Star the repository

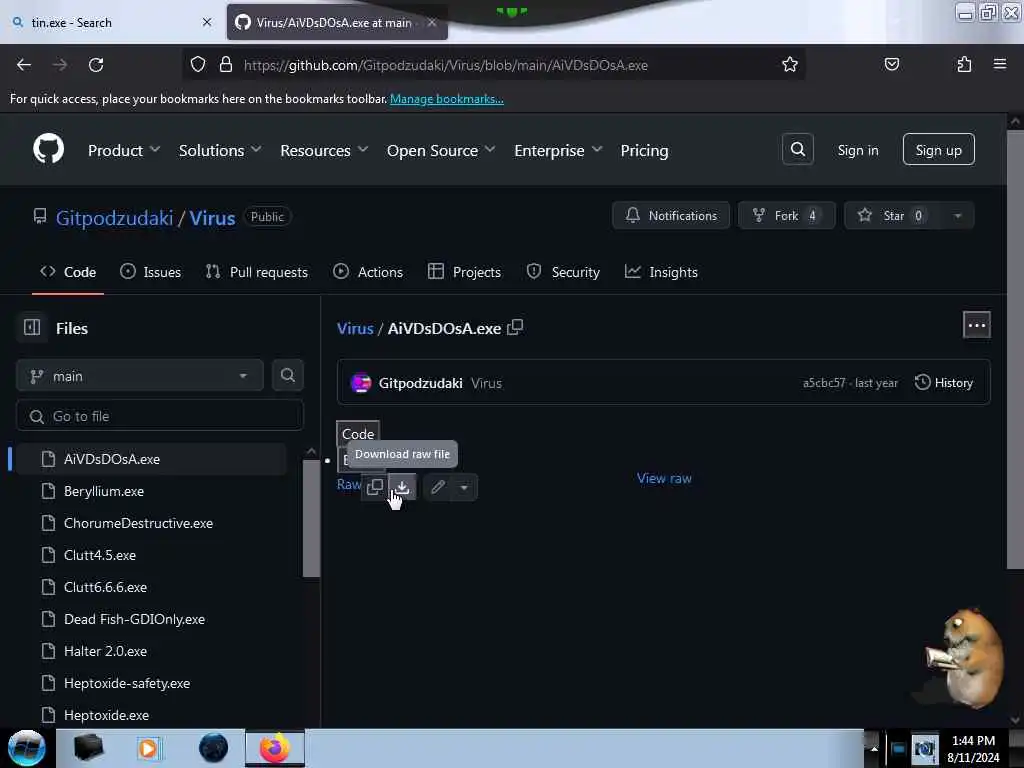coord(893,216)
